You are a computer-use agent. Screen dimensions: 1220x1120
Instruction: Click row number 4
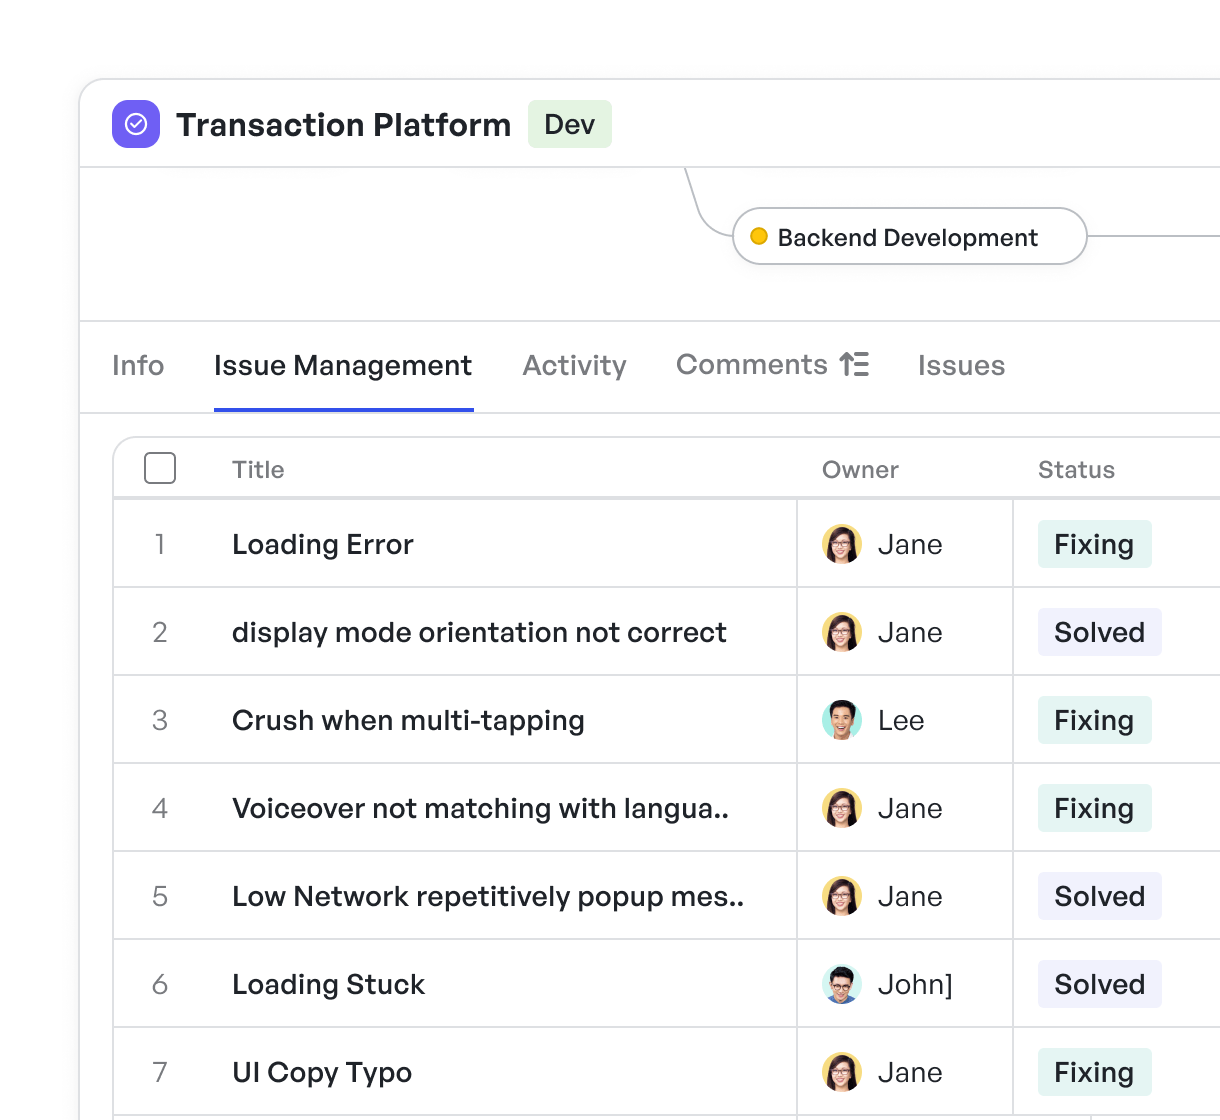[160, 808]
